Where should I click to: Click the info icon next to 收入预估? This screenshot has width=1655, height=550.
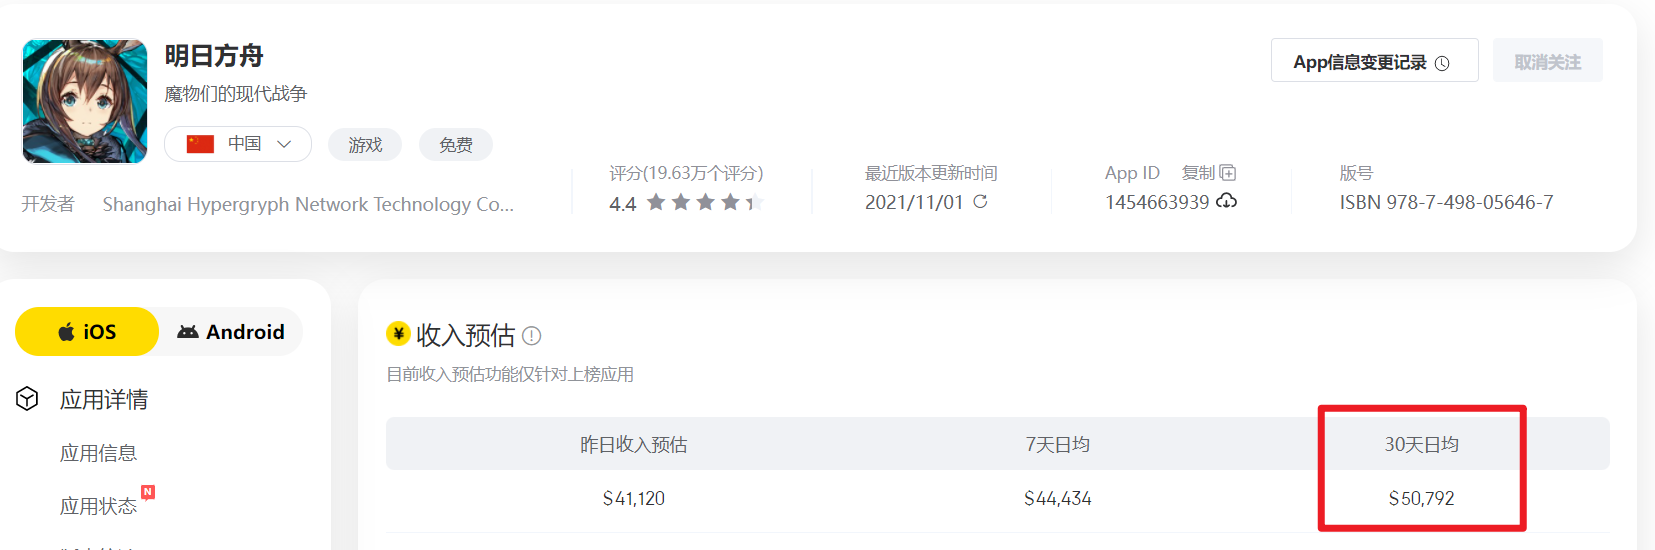pyautogui.click(x=532, y=336)
